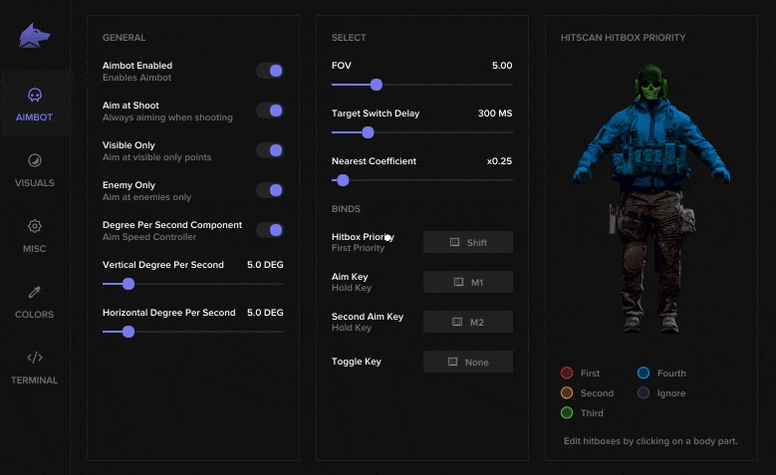Click the BINDS section header

point(346,209)
